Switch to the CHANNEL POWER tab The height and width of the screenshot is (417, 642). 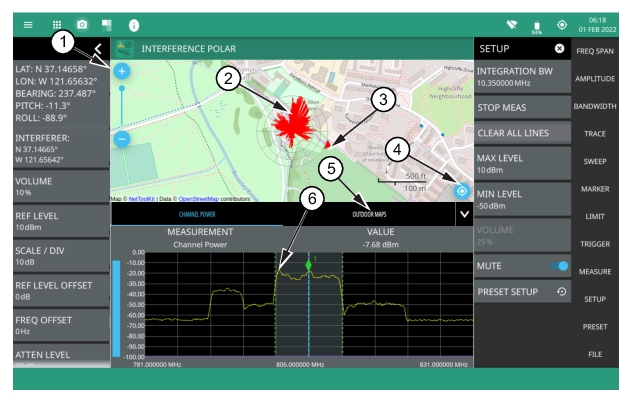[x=196, y=214]
